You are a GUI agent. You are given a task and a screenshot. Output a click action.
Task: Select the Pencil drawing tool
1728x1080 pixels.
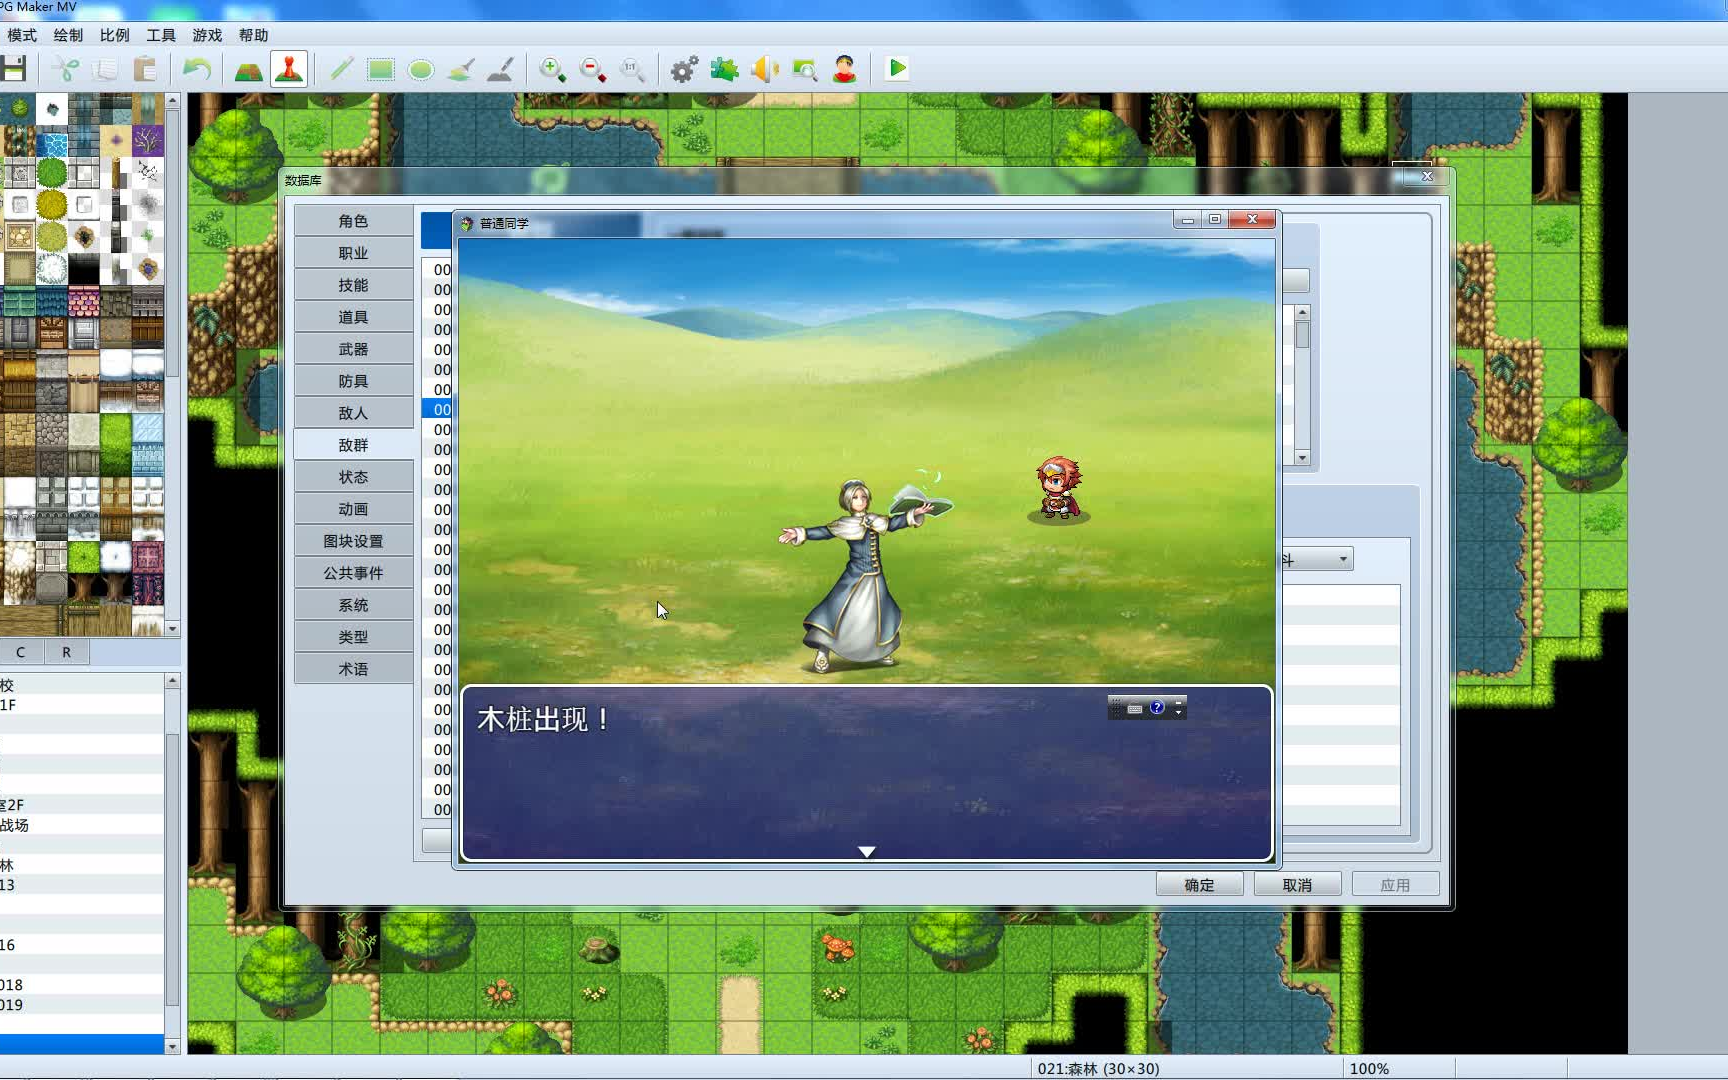point(341,69)
